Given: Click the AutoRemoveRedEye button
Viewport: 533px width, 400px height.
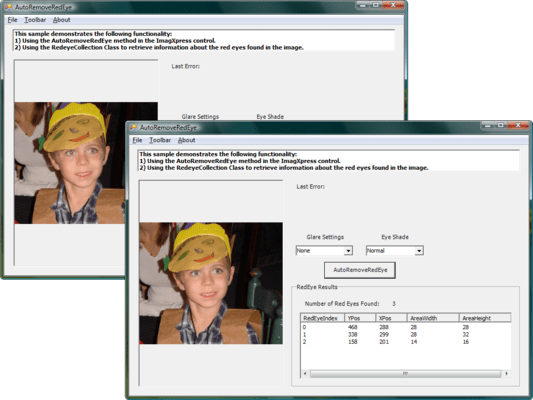Looking at the screenshot, I should pyautogui.click(x=360, y=270).
